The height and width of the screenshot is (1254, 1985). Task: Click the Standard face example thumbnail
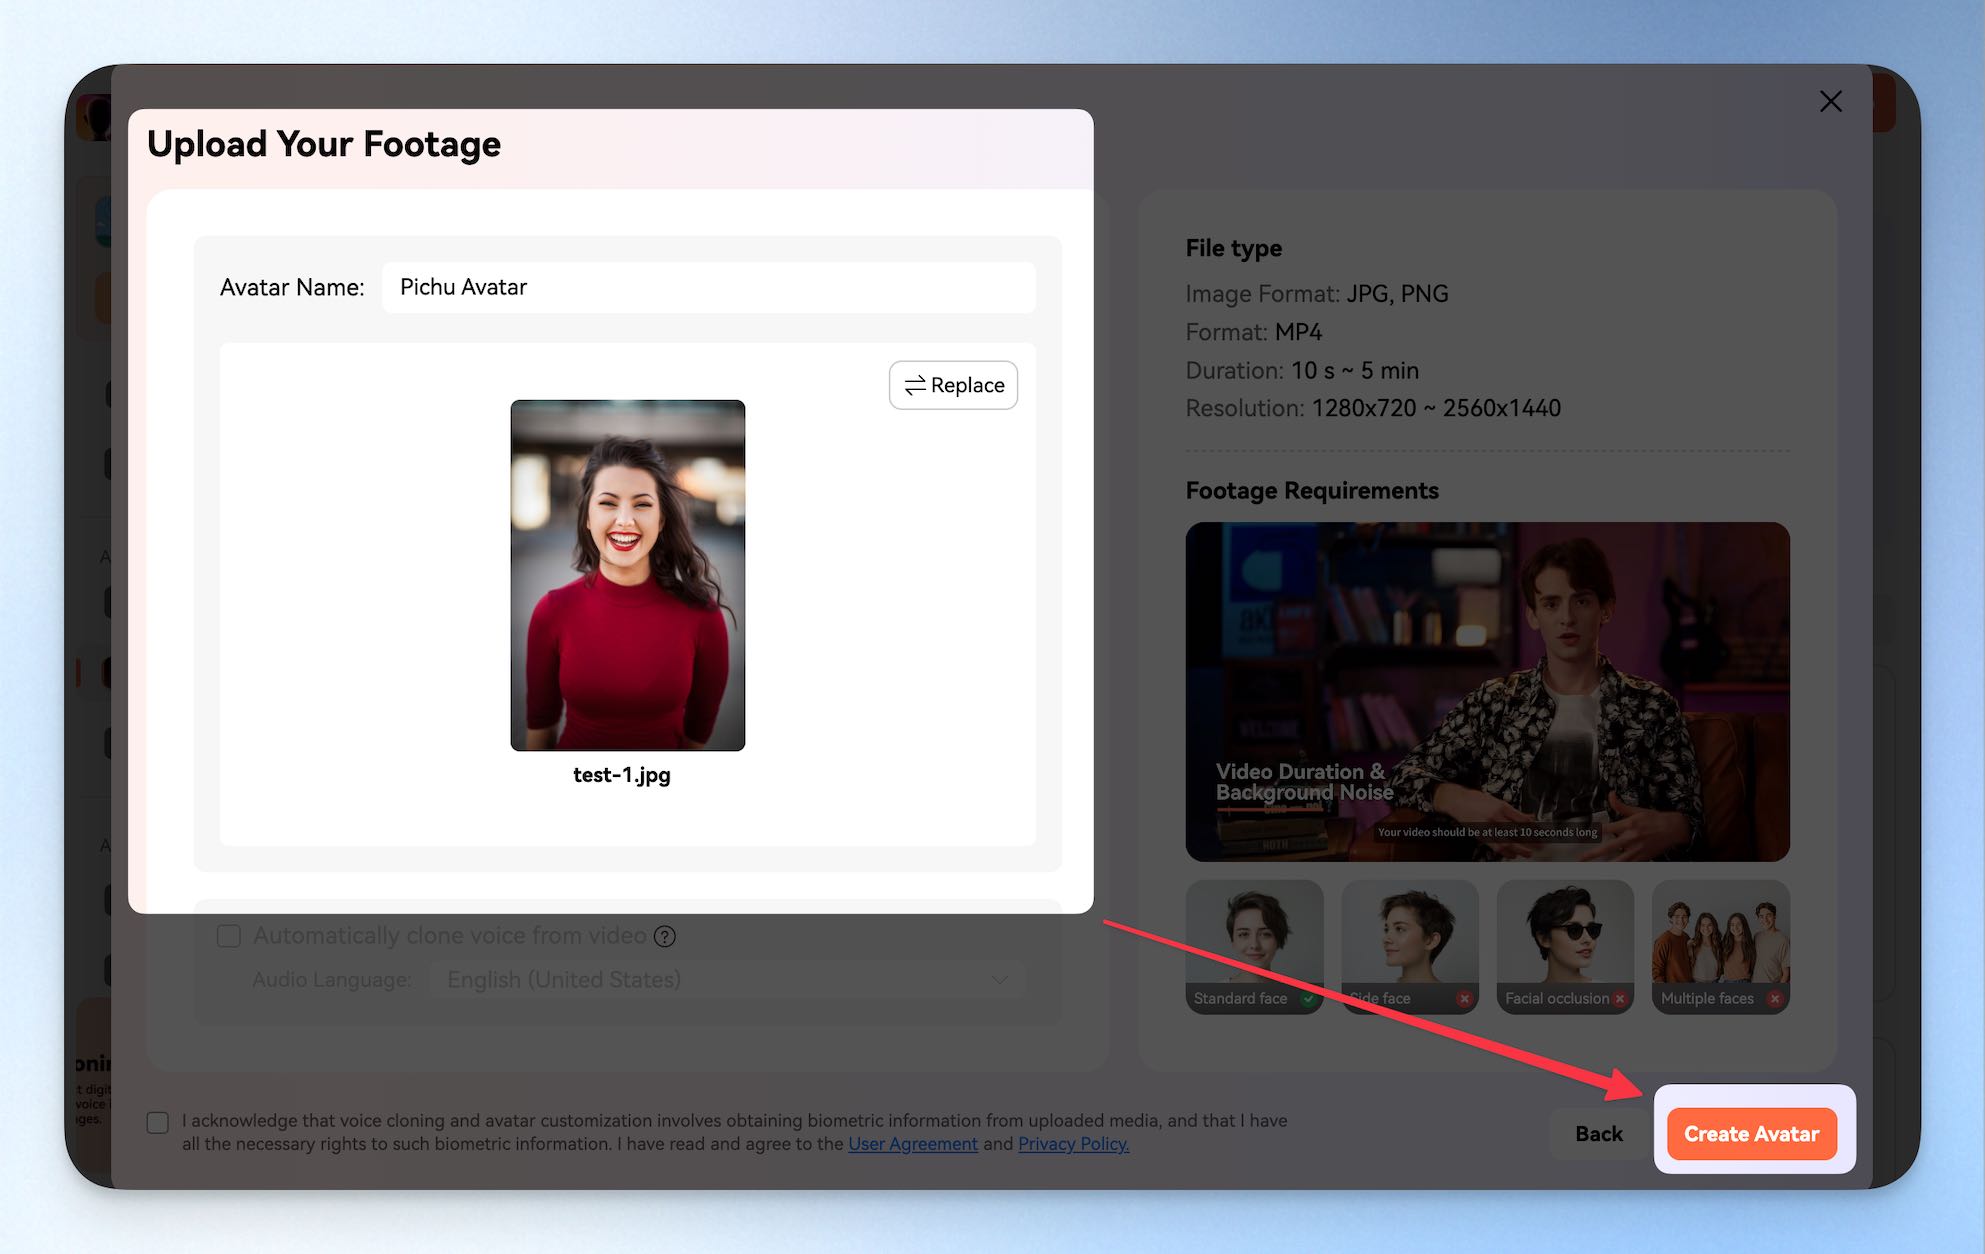point(1254,947)
